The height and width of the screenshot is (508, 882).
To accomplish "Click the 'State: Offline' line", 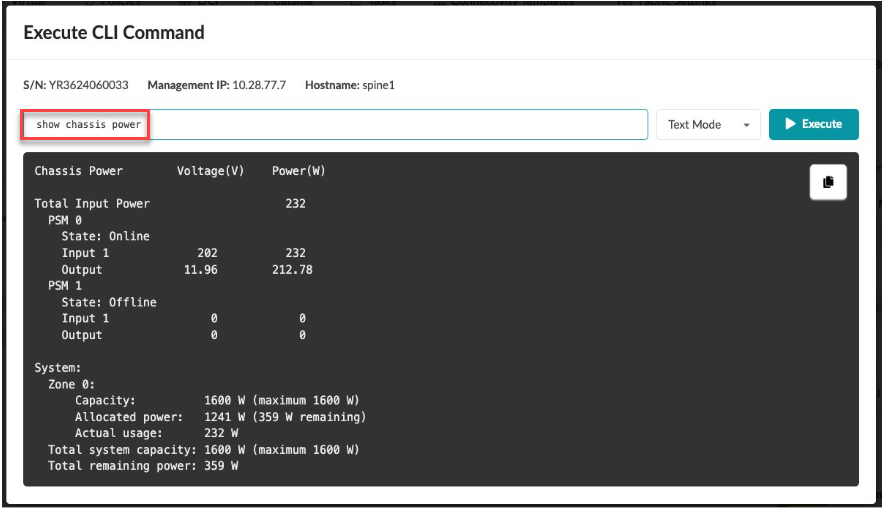I will click(109, 302).
